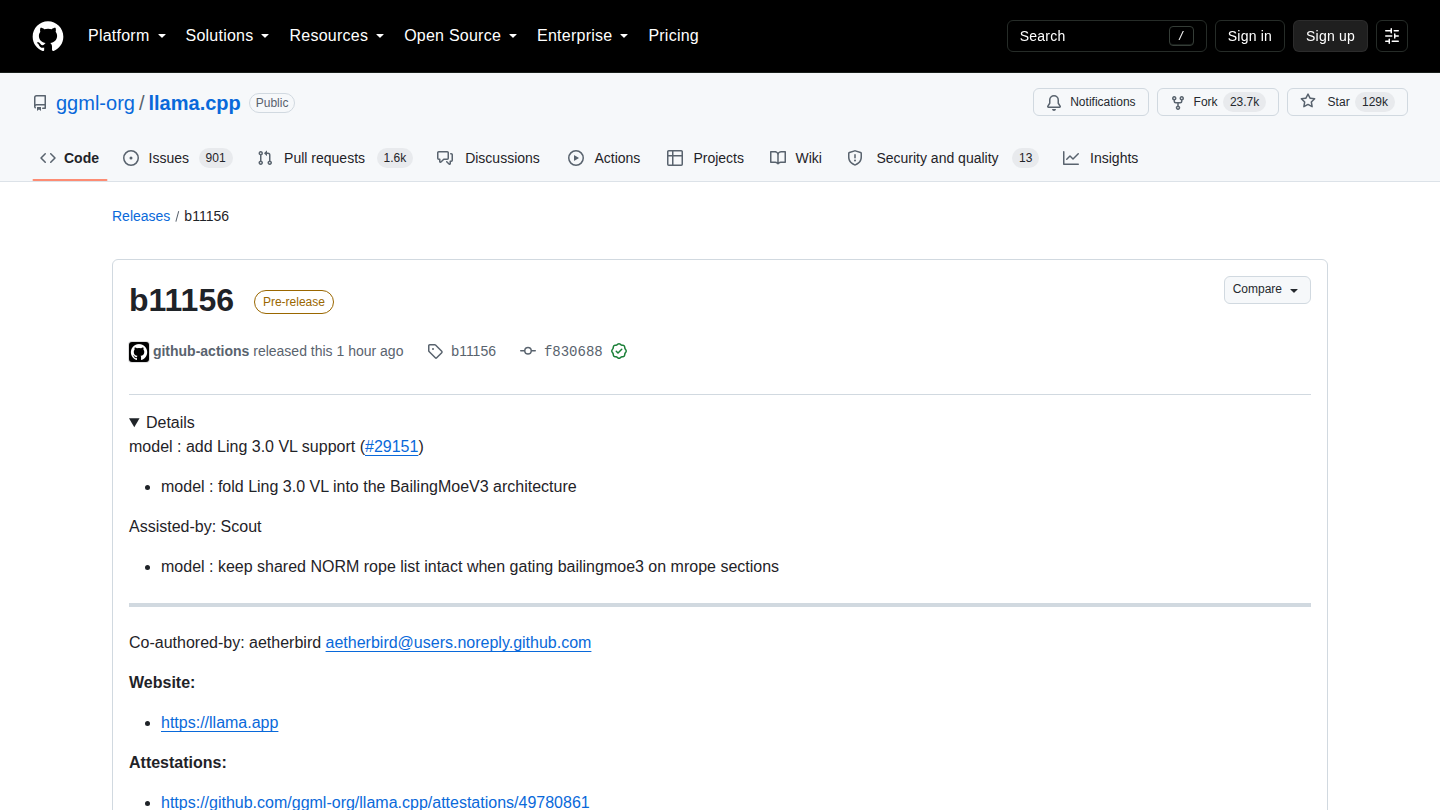This screenshot has height=810, width=1440.
Task: Open the attestations/49780861 link
Action: pyautogui.click(x=375, y=802)
